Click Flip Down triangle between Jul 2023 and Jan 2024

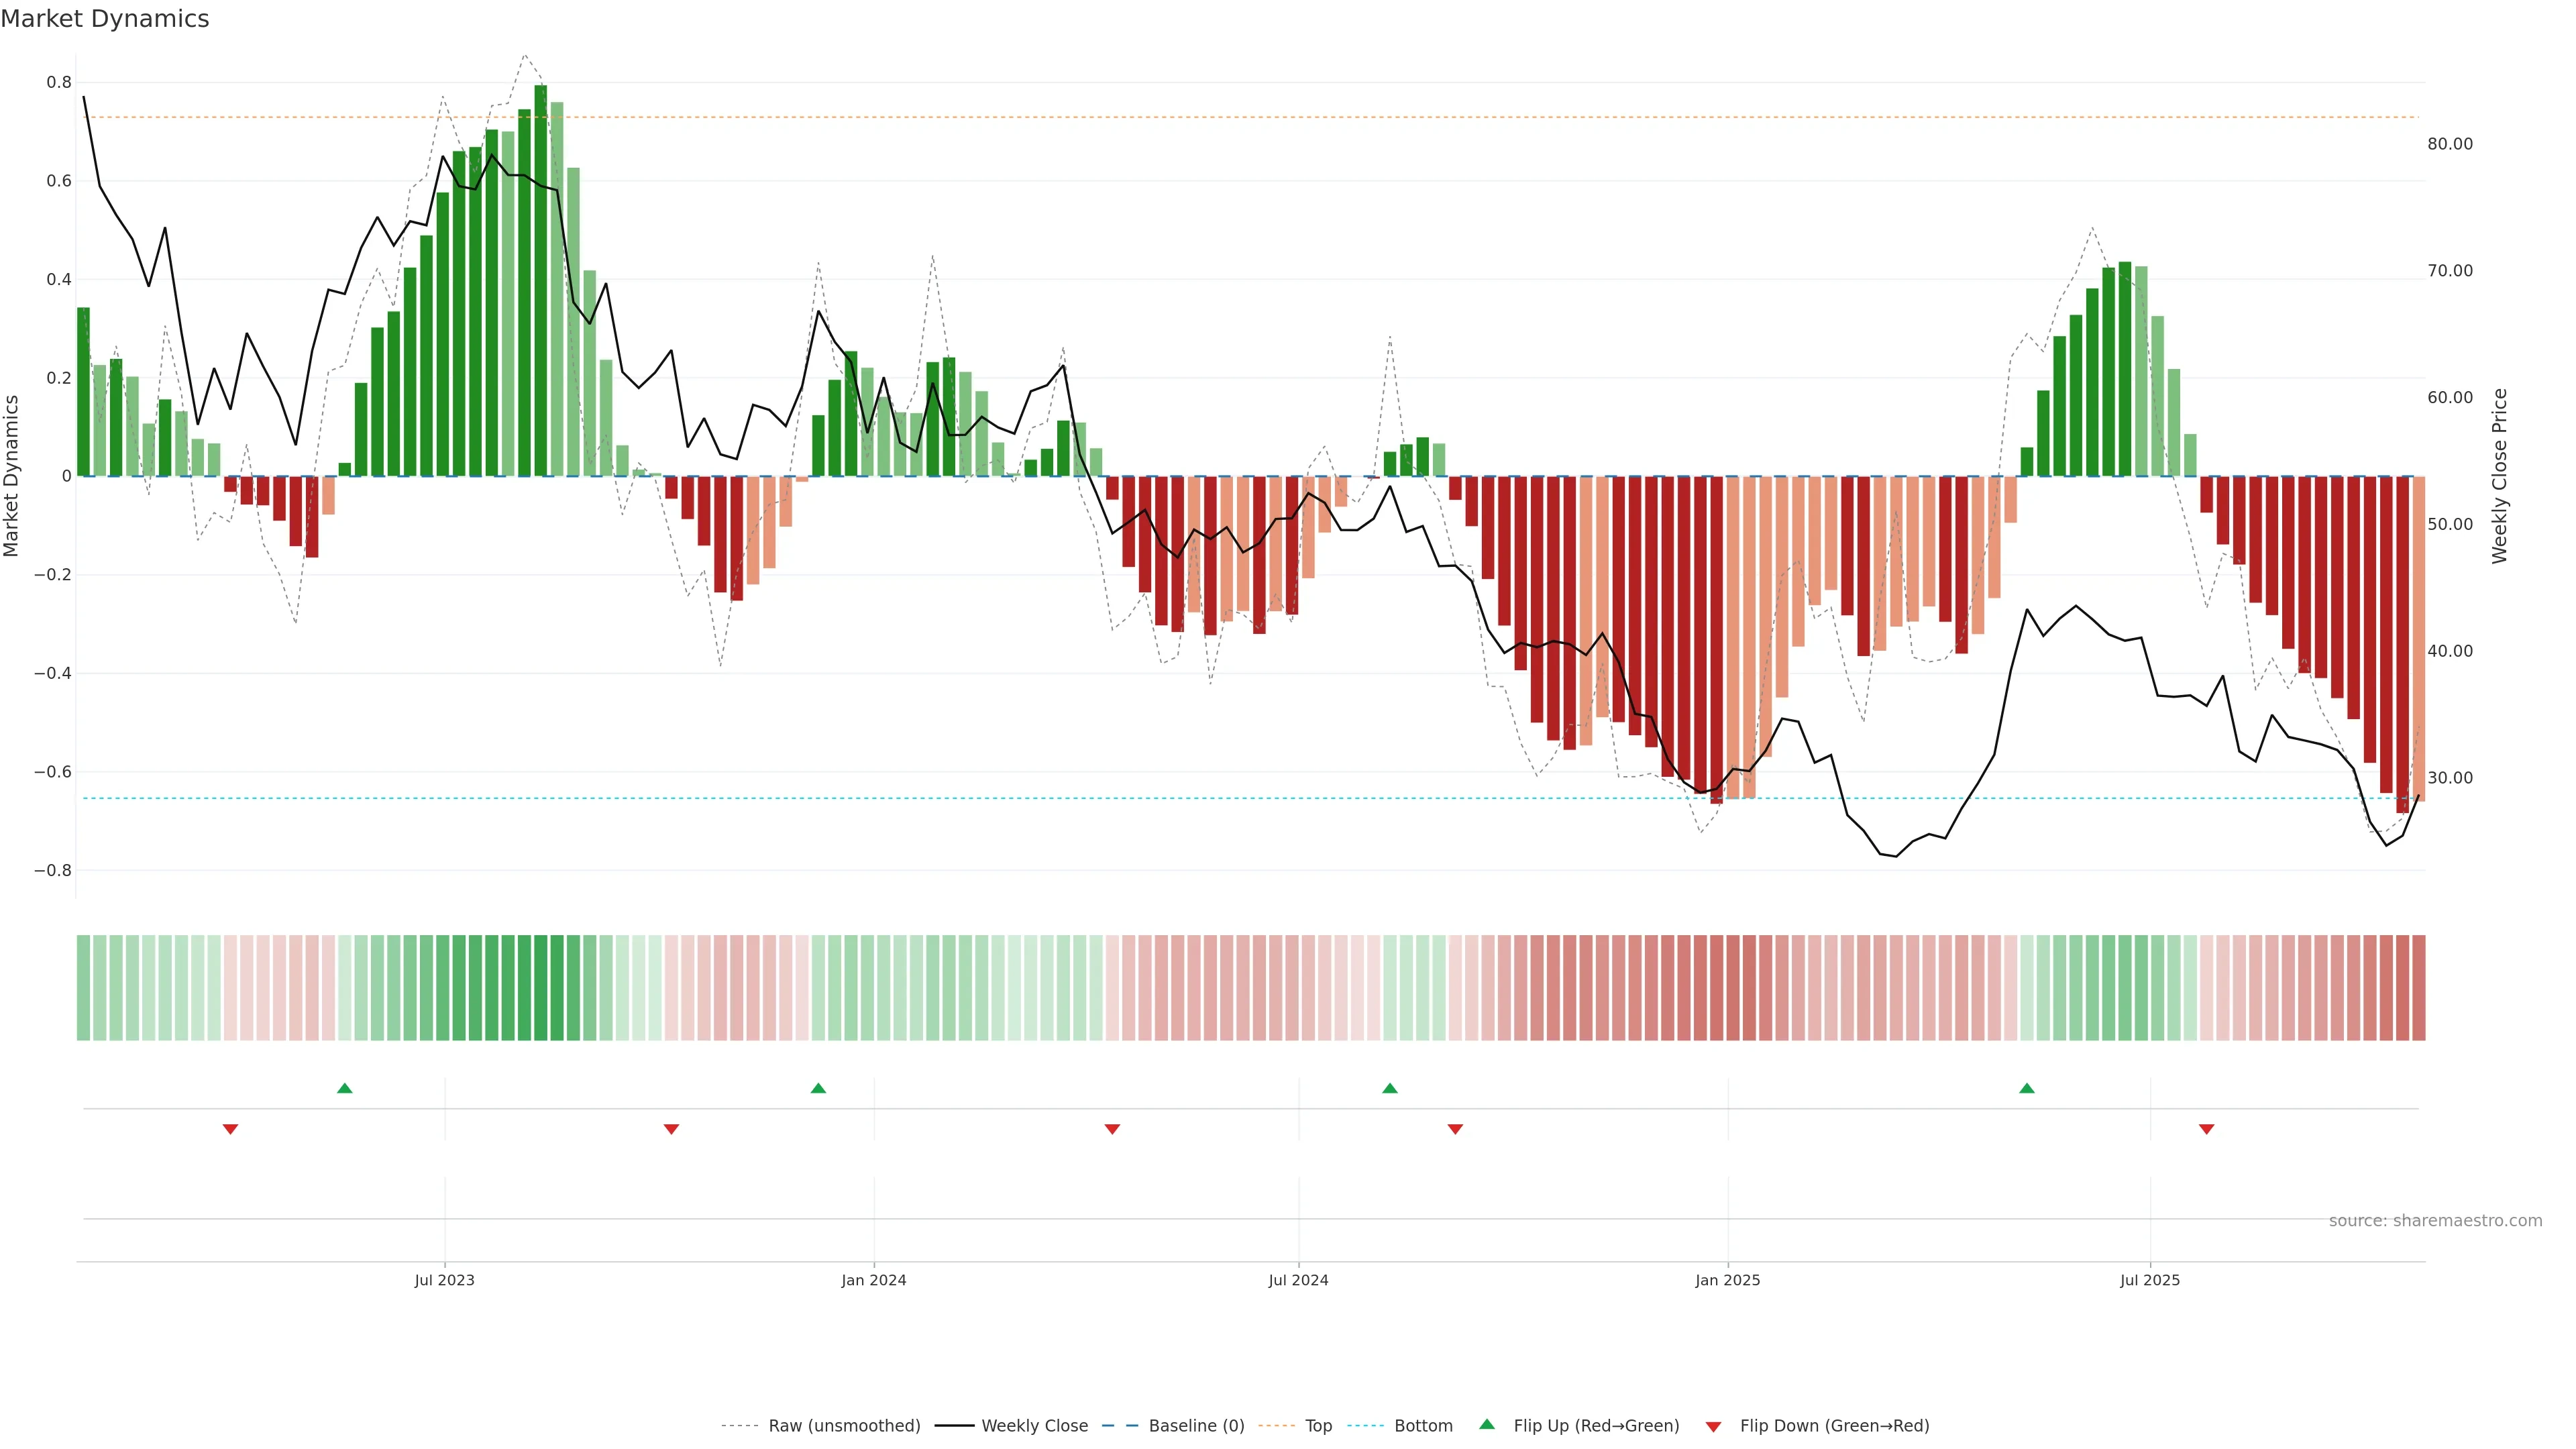[x=671, y=1129]
